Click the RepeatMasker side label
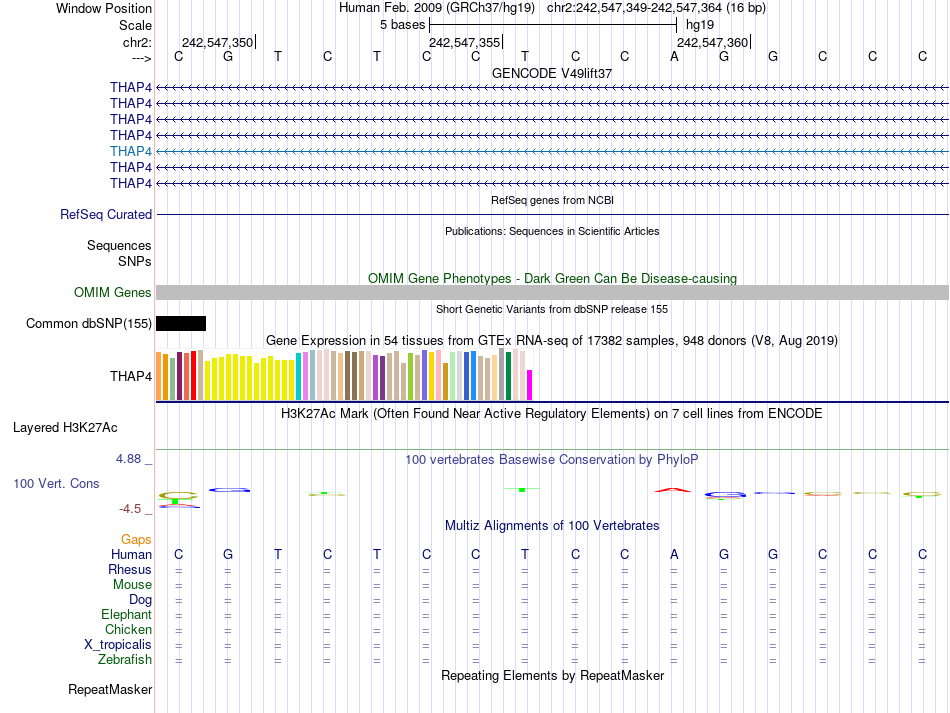 [110, 689]
